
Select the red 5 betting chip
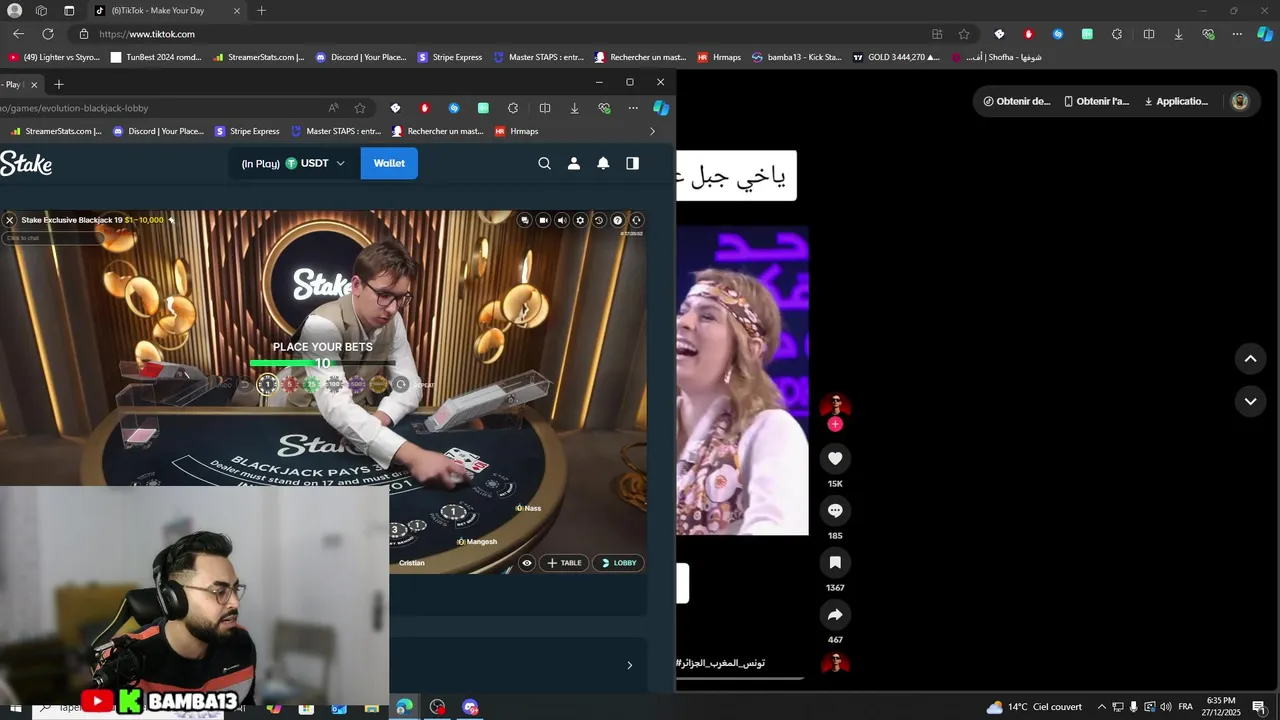[x=290, y=384]
